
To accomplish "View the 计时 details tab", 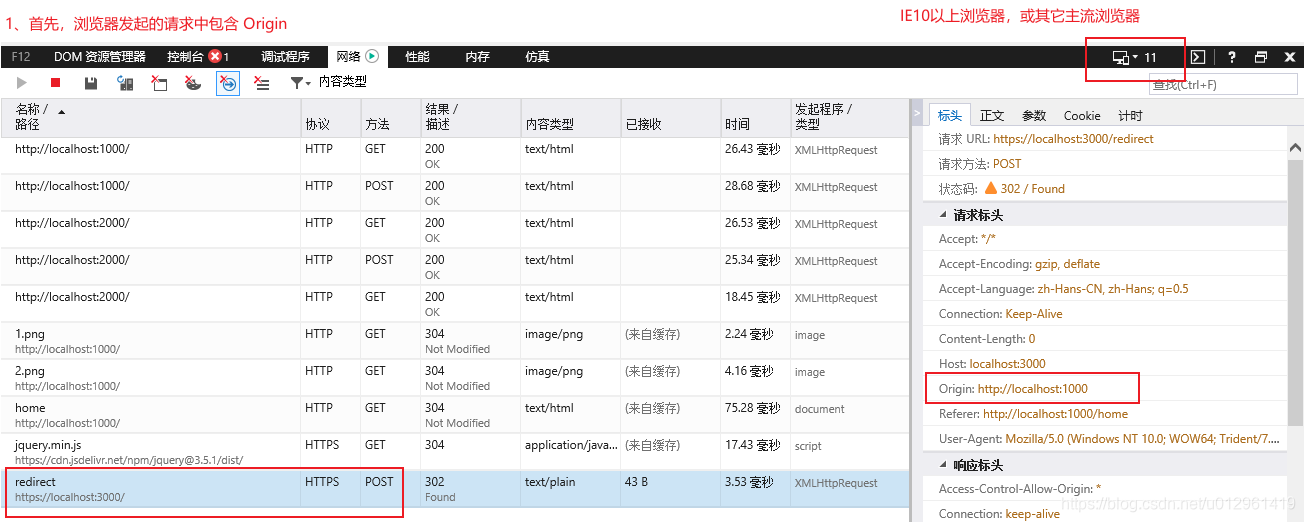I will [1130, 115].
